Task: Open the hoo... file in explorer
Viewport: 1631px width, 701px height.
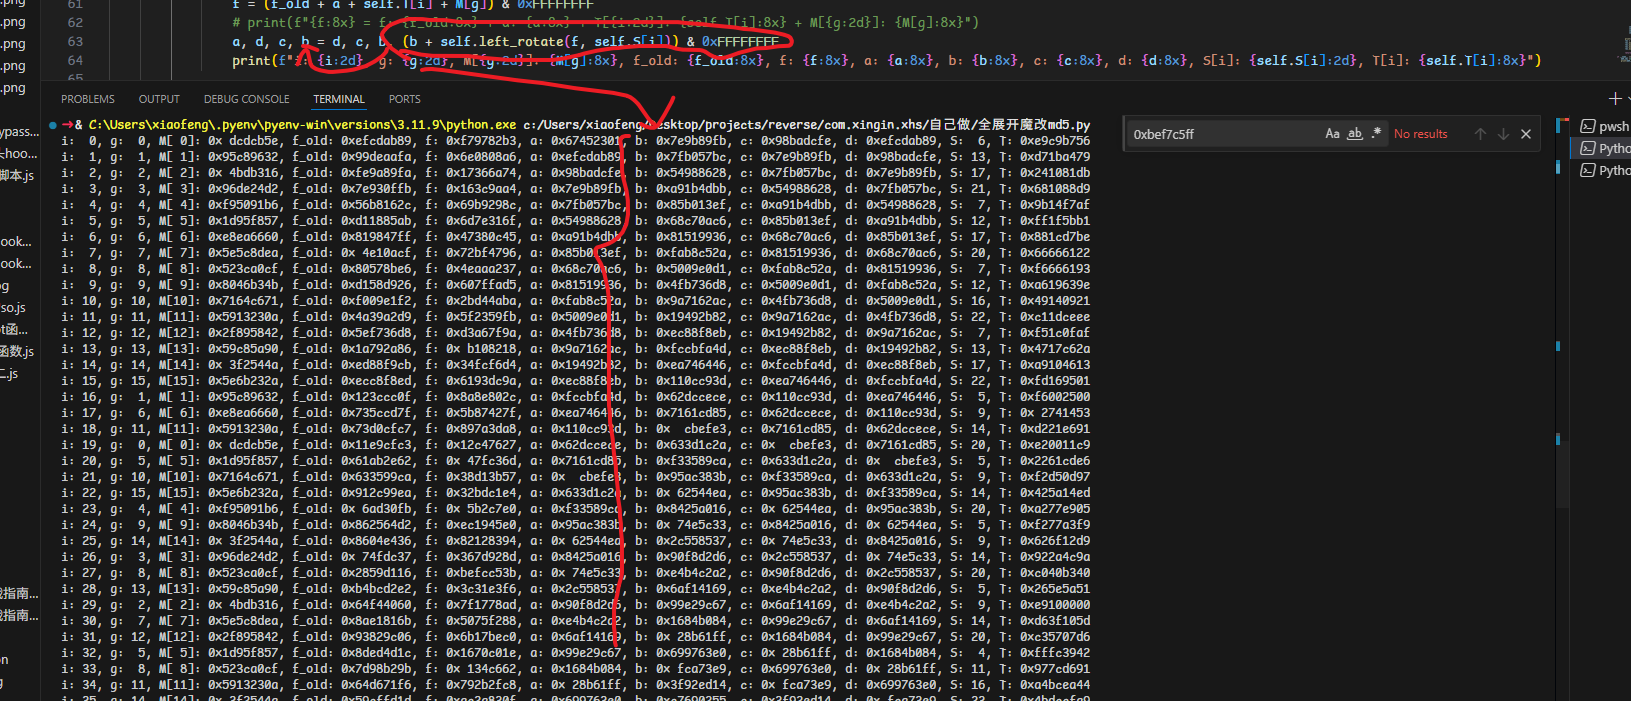Action: click(x=18, y=153)
